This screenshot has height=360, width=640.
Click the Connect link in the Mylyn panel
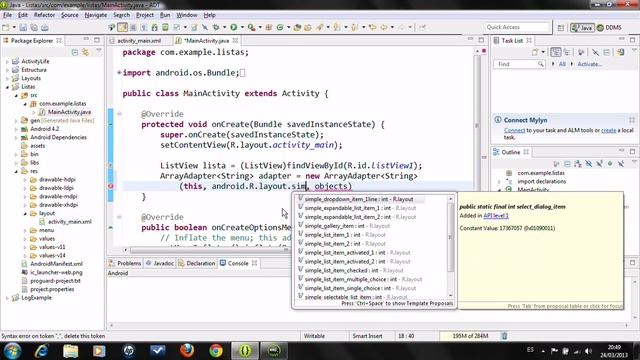tap(514, 131)
